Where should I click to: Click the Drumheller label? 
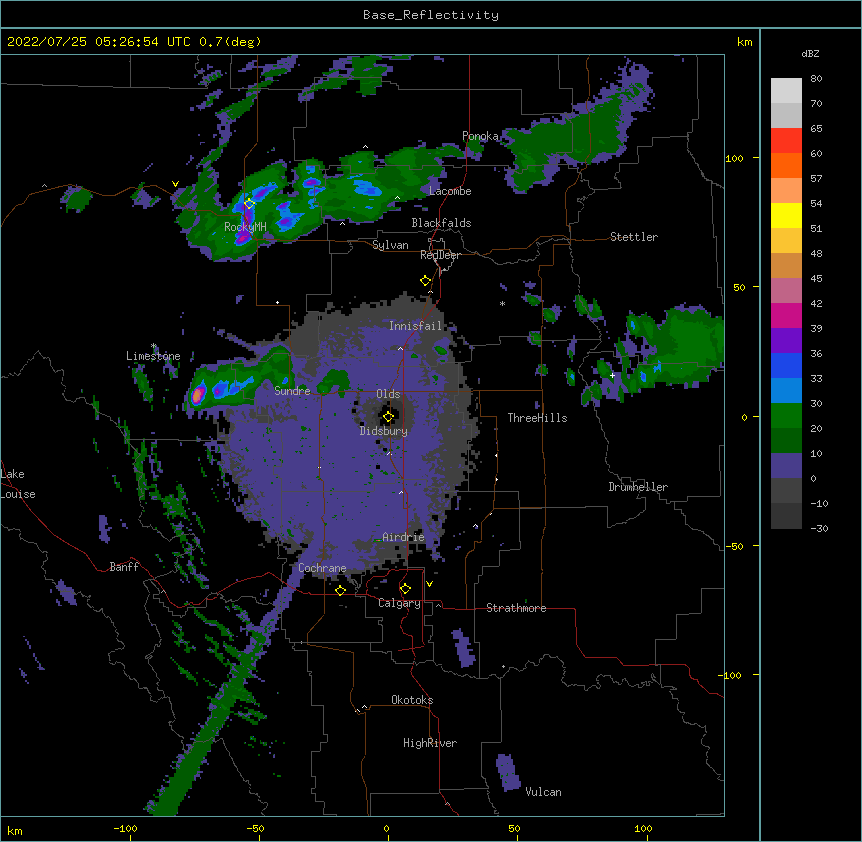click(638, 487)
